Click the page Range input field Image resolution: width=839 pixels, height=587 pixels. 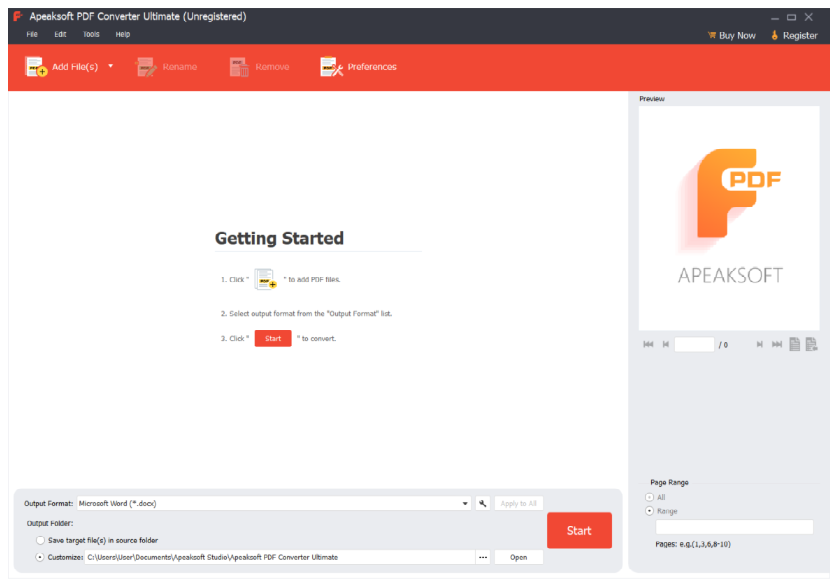coord(734,527)
